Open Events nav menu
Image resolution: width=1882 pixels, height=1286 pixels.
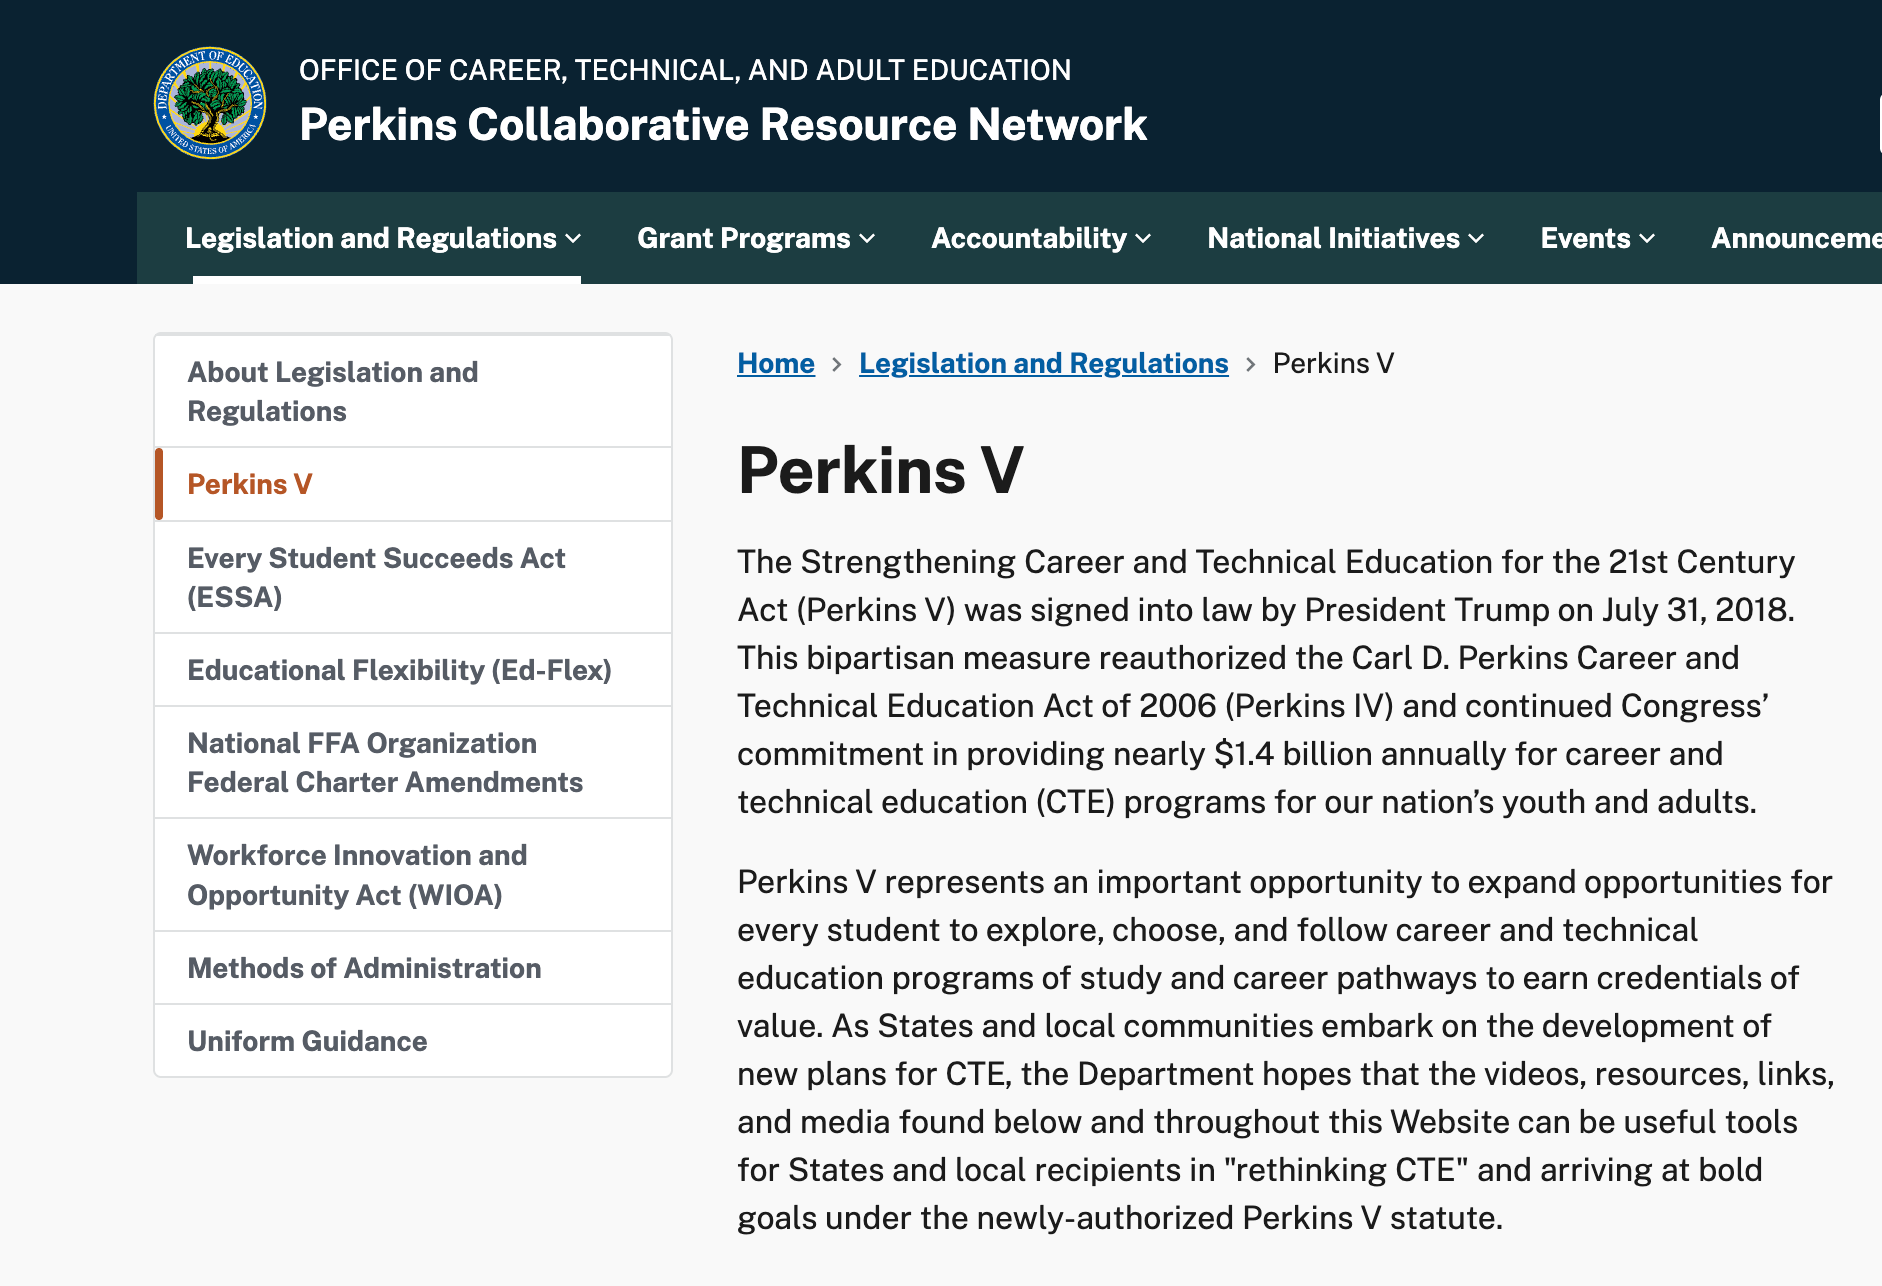(1598, 238)
